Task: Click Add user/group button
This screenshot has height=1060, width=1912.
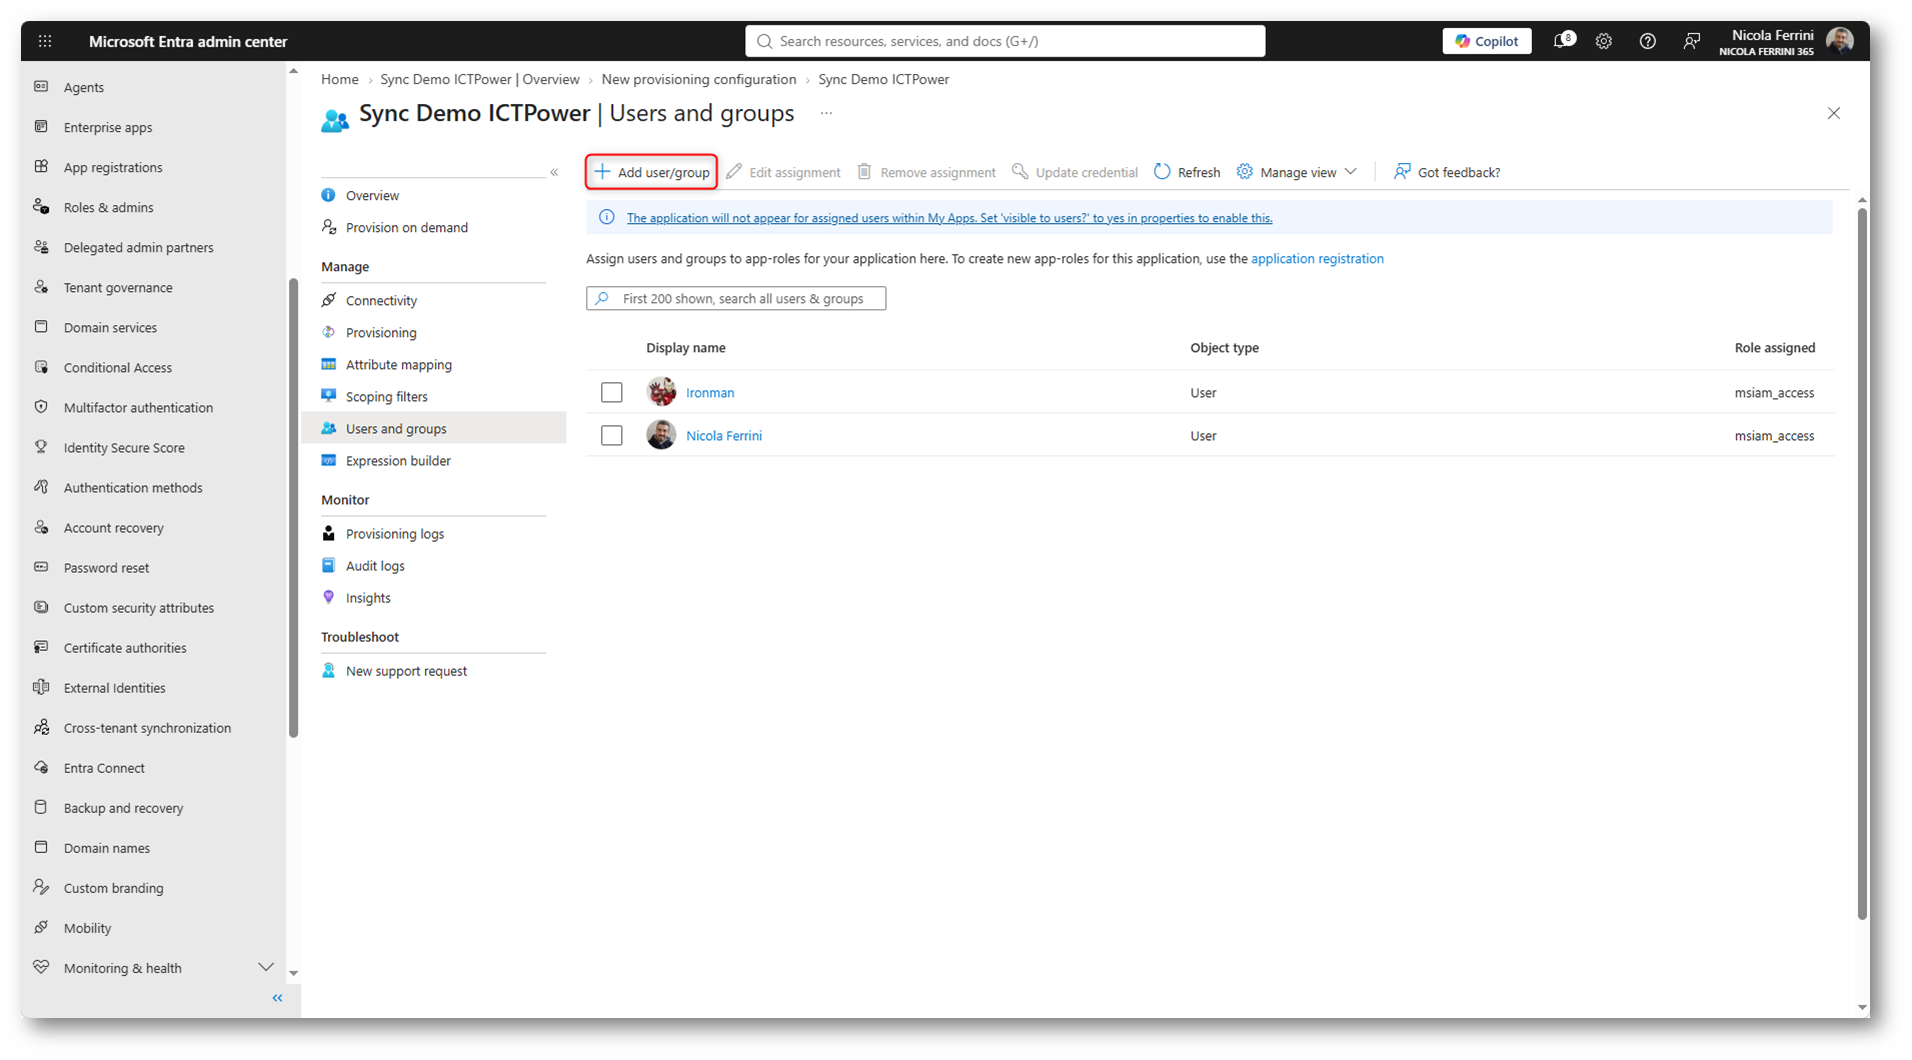Action: tap(652, 172)
